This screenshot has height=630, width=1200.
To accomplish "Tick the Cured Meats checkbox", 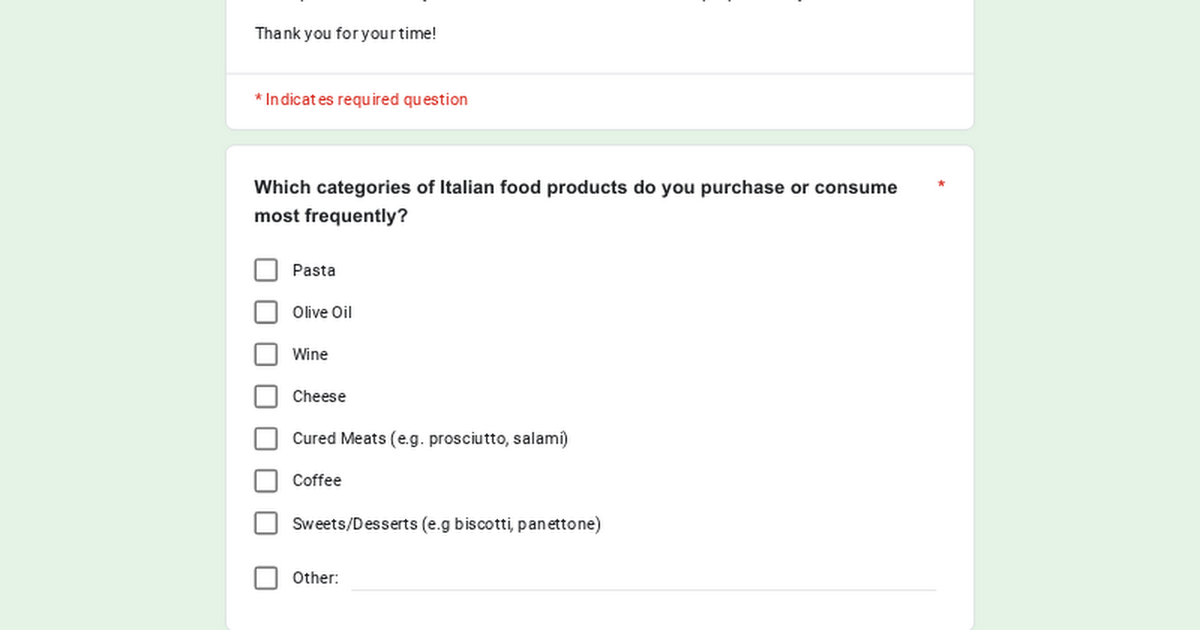I will (266, 439).
